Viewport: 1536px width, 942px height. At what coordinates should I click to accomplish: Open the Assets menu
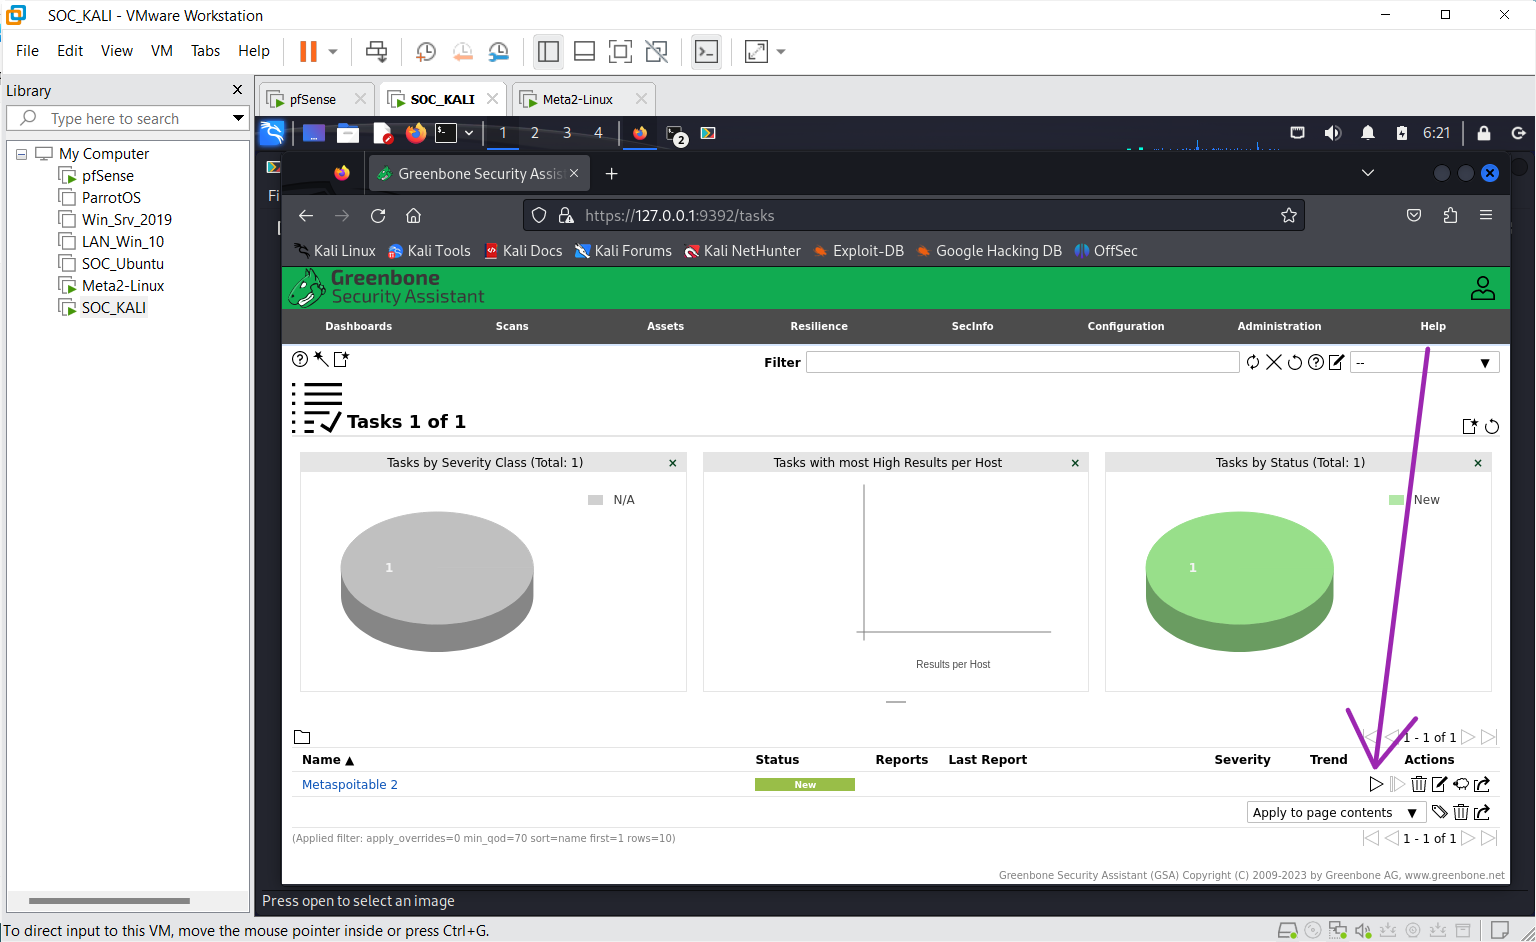(666, 326)
